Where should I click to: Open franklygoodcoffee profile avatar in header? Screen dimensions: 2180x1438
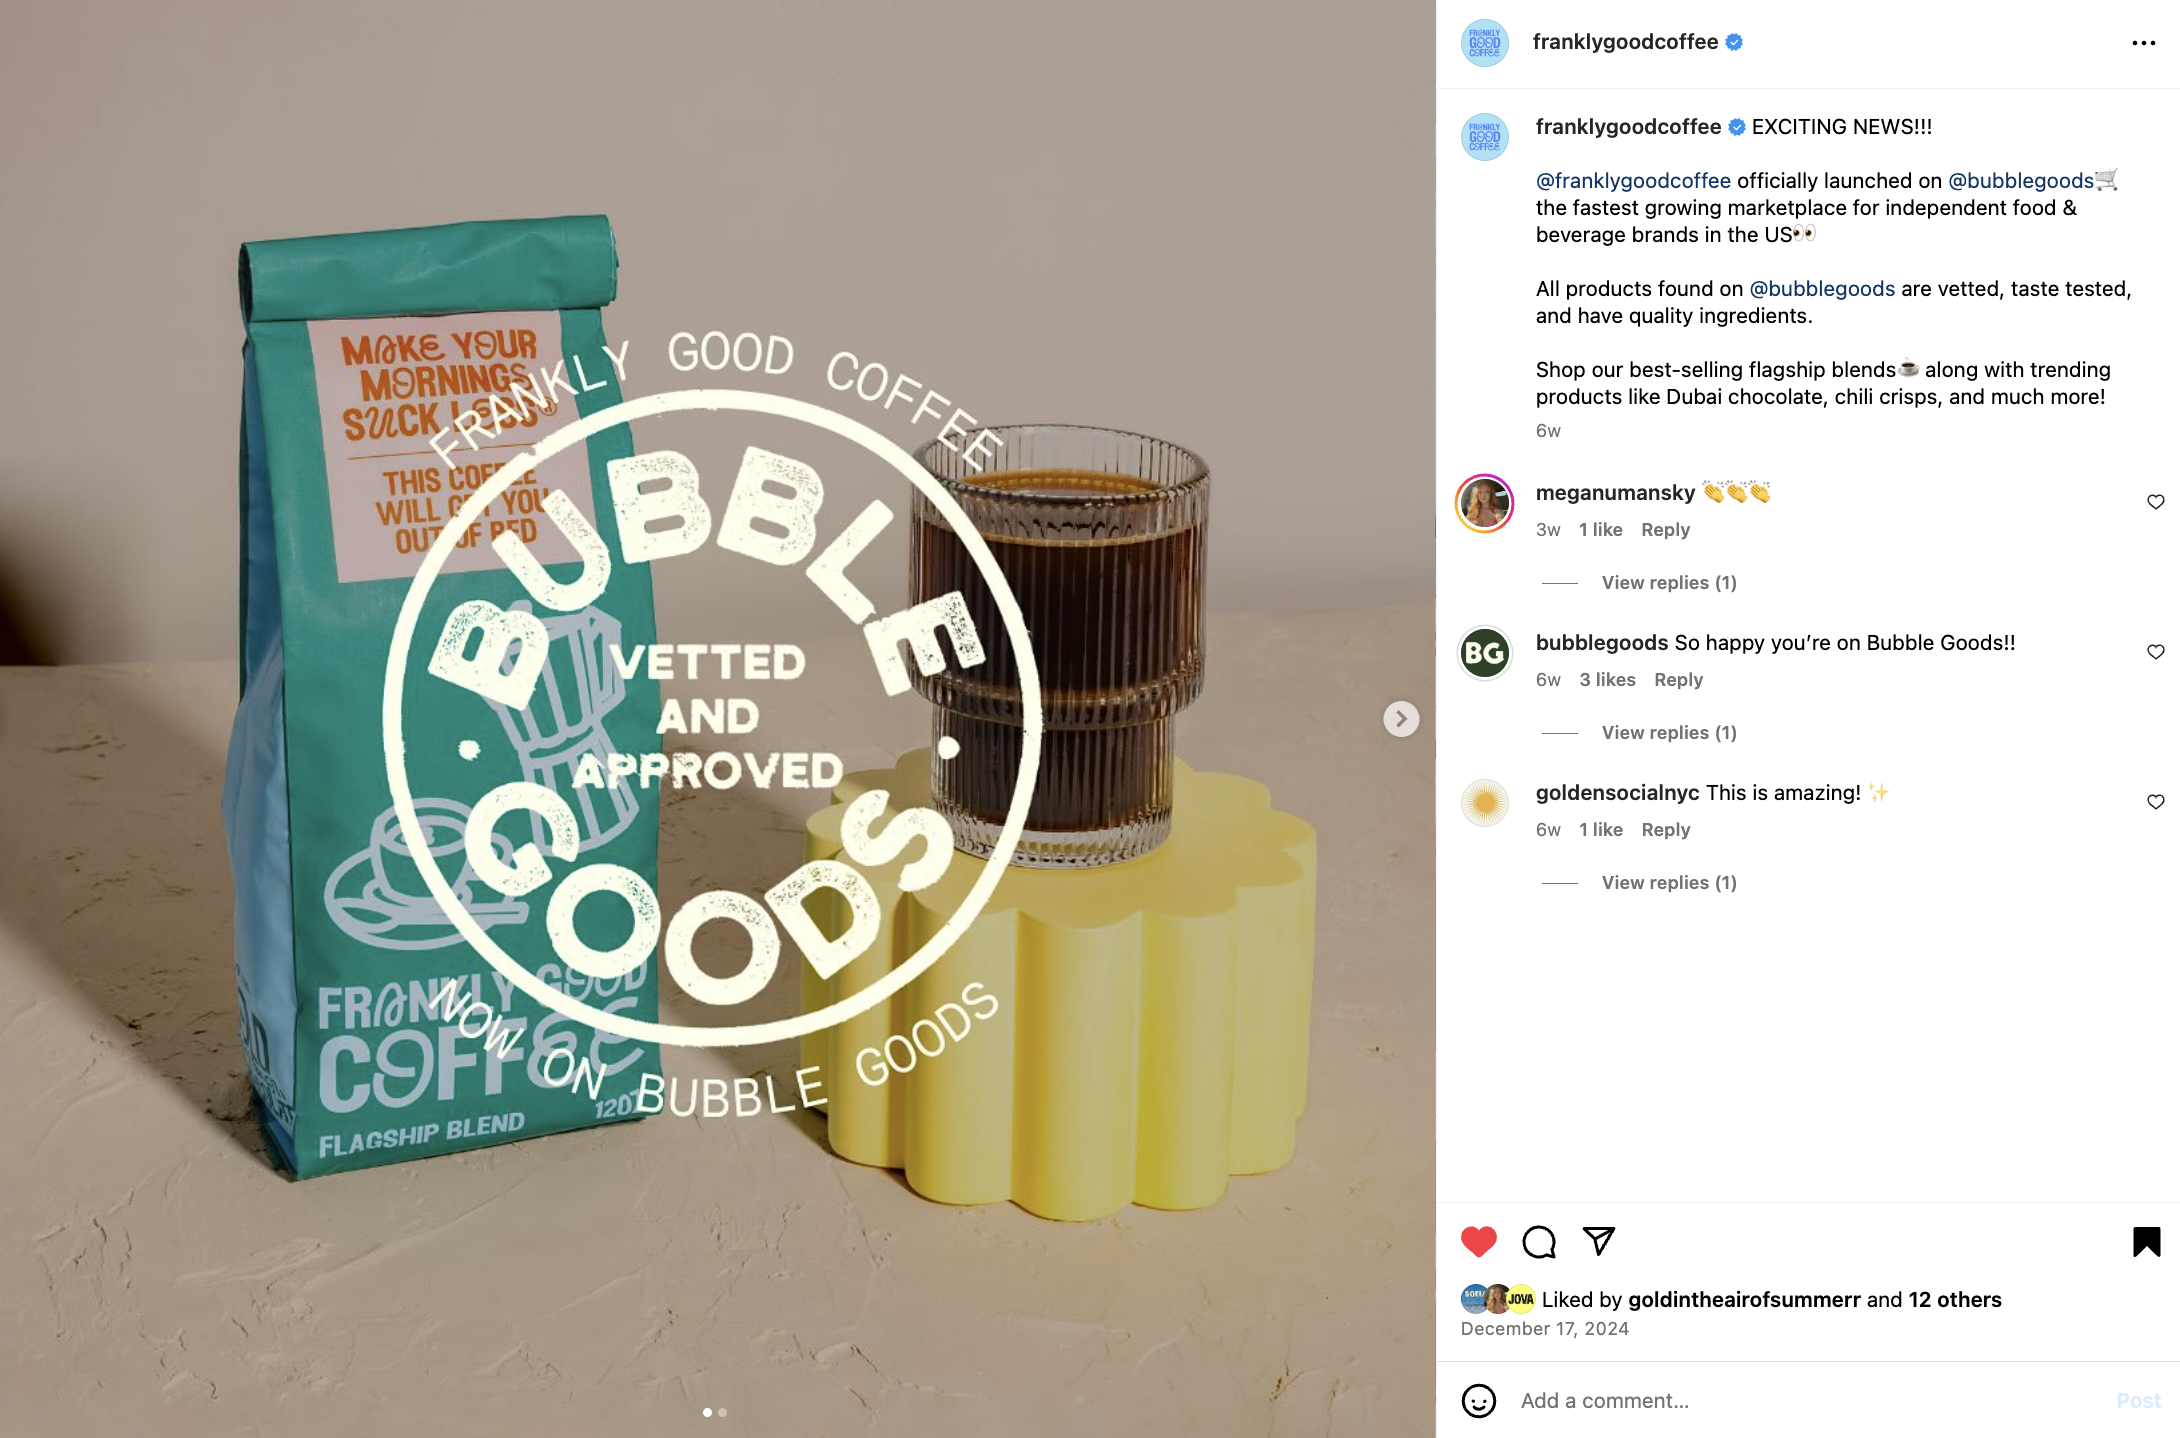[x=1484, y=43]
